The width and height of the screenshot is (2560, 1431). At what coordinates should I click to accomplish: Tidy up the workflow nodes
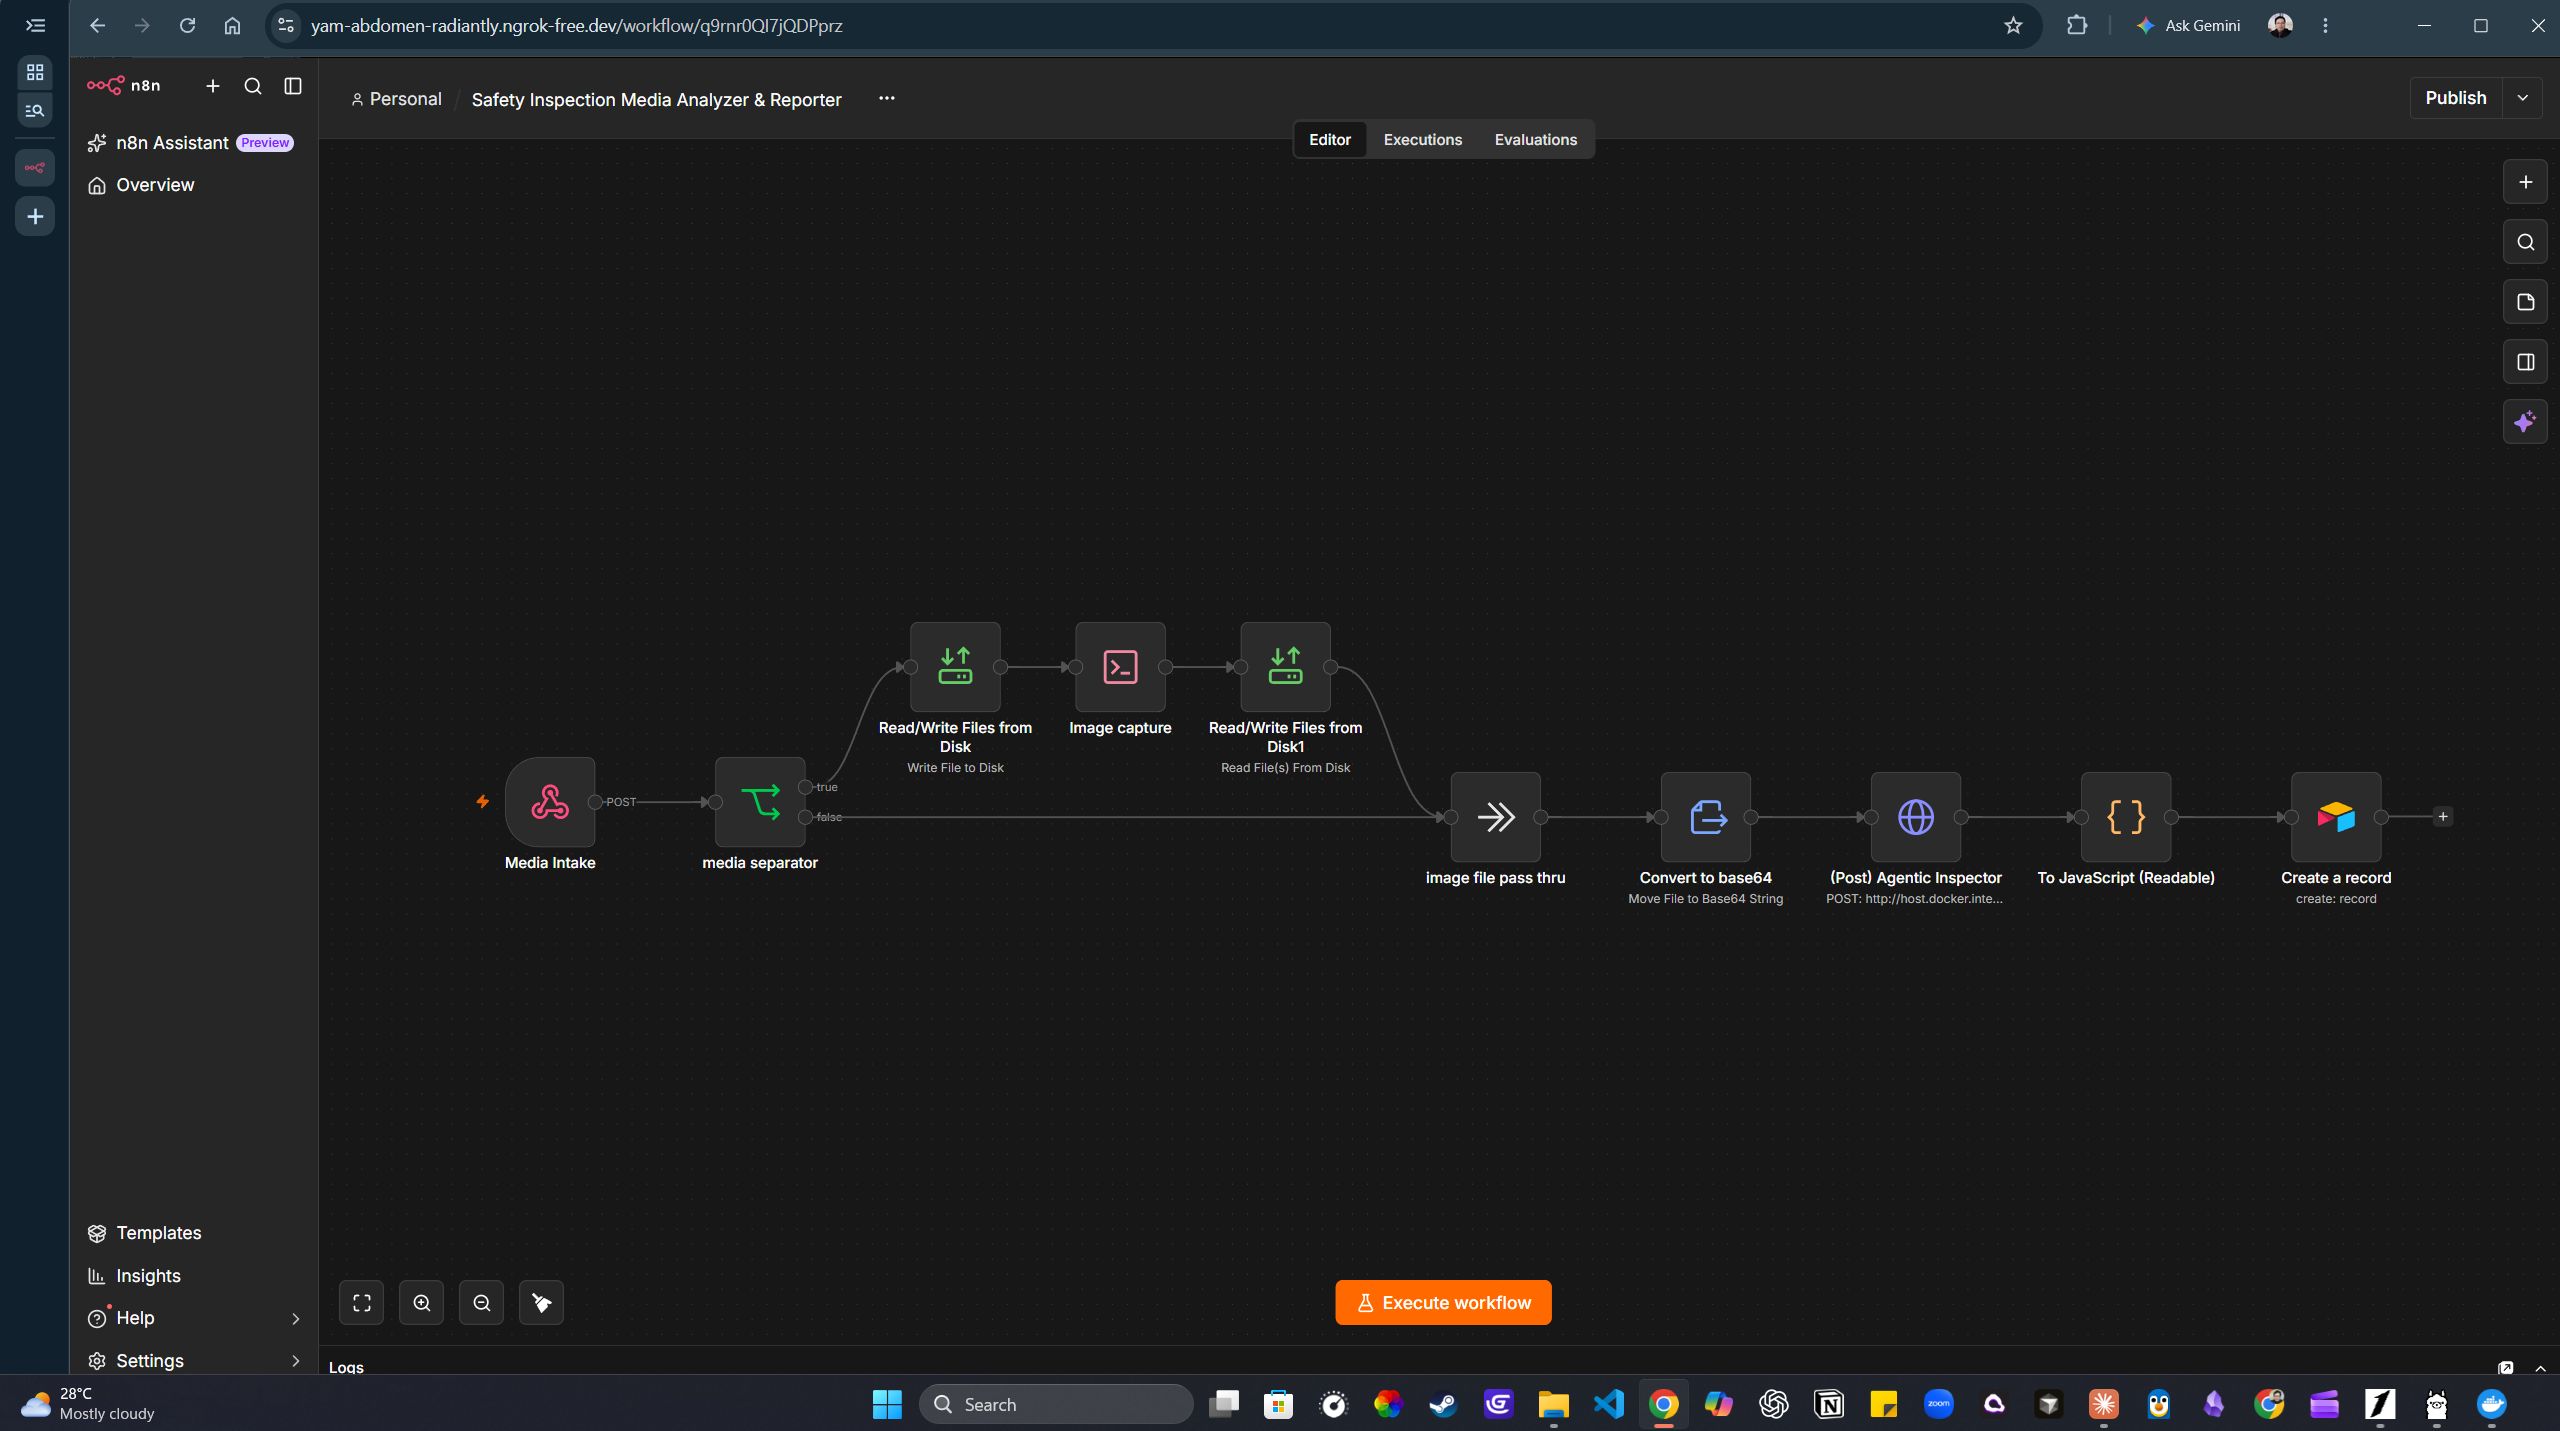[x=541, y=1303]
